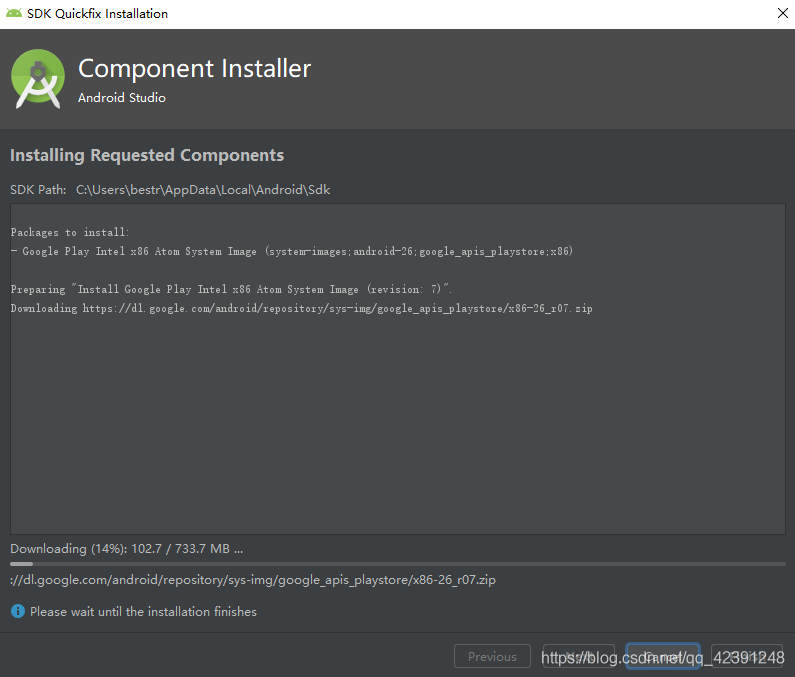Click the Preparing Install log line
This screenshot has width=795, height=677.
click(231, 289)
